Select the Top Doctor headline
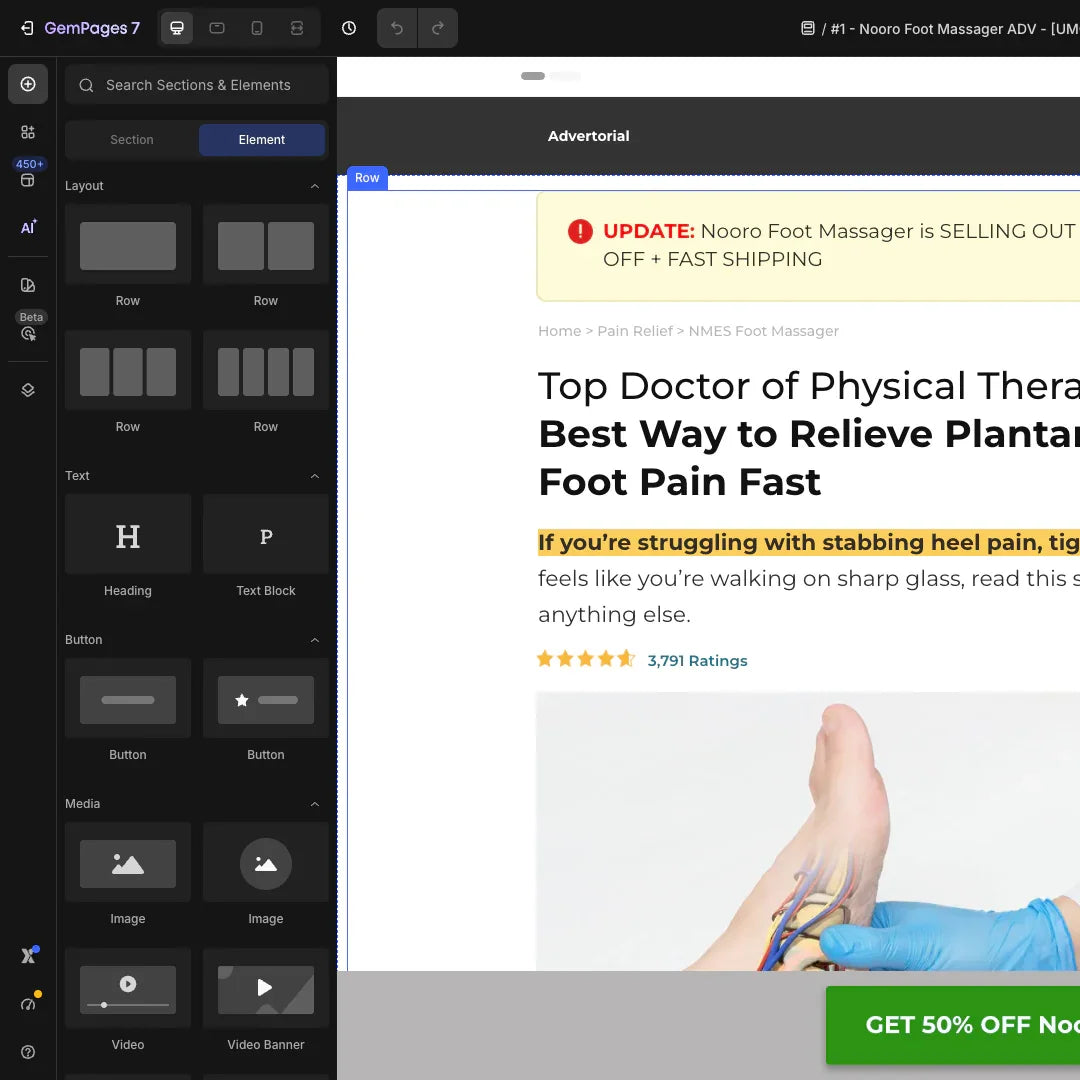Screen dimensions: 1080x1080 pos(809,433)
